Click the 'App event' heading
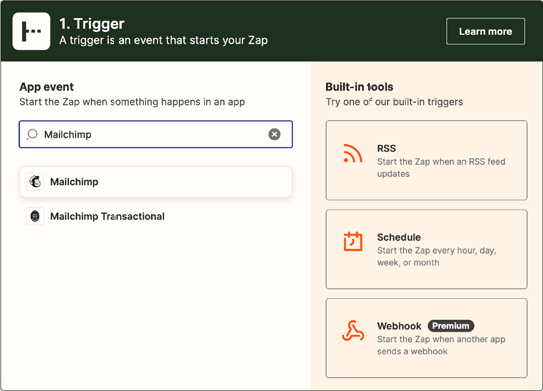 [x=46, y=87]
